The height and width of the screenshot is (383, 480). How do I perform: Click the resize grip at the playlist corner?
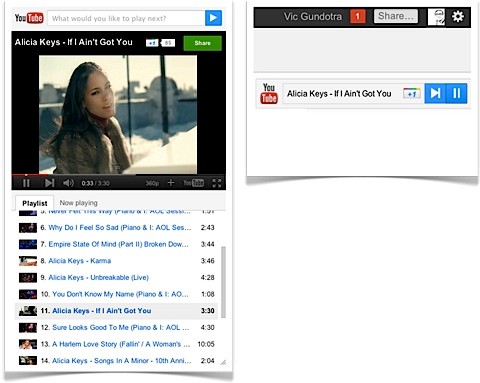point(223,362)
